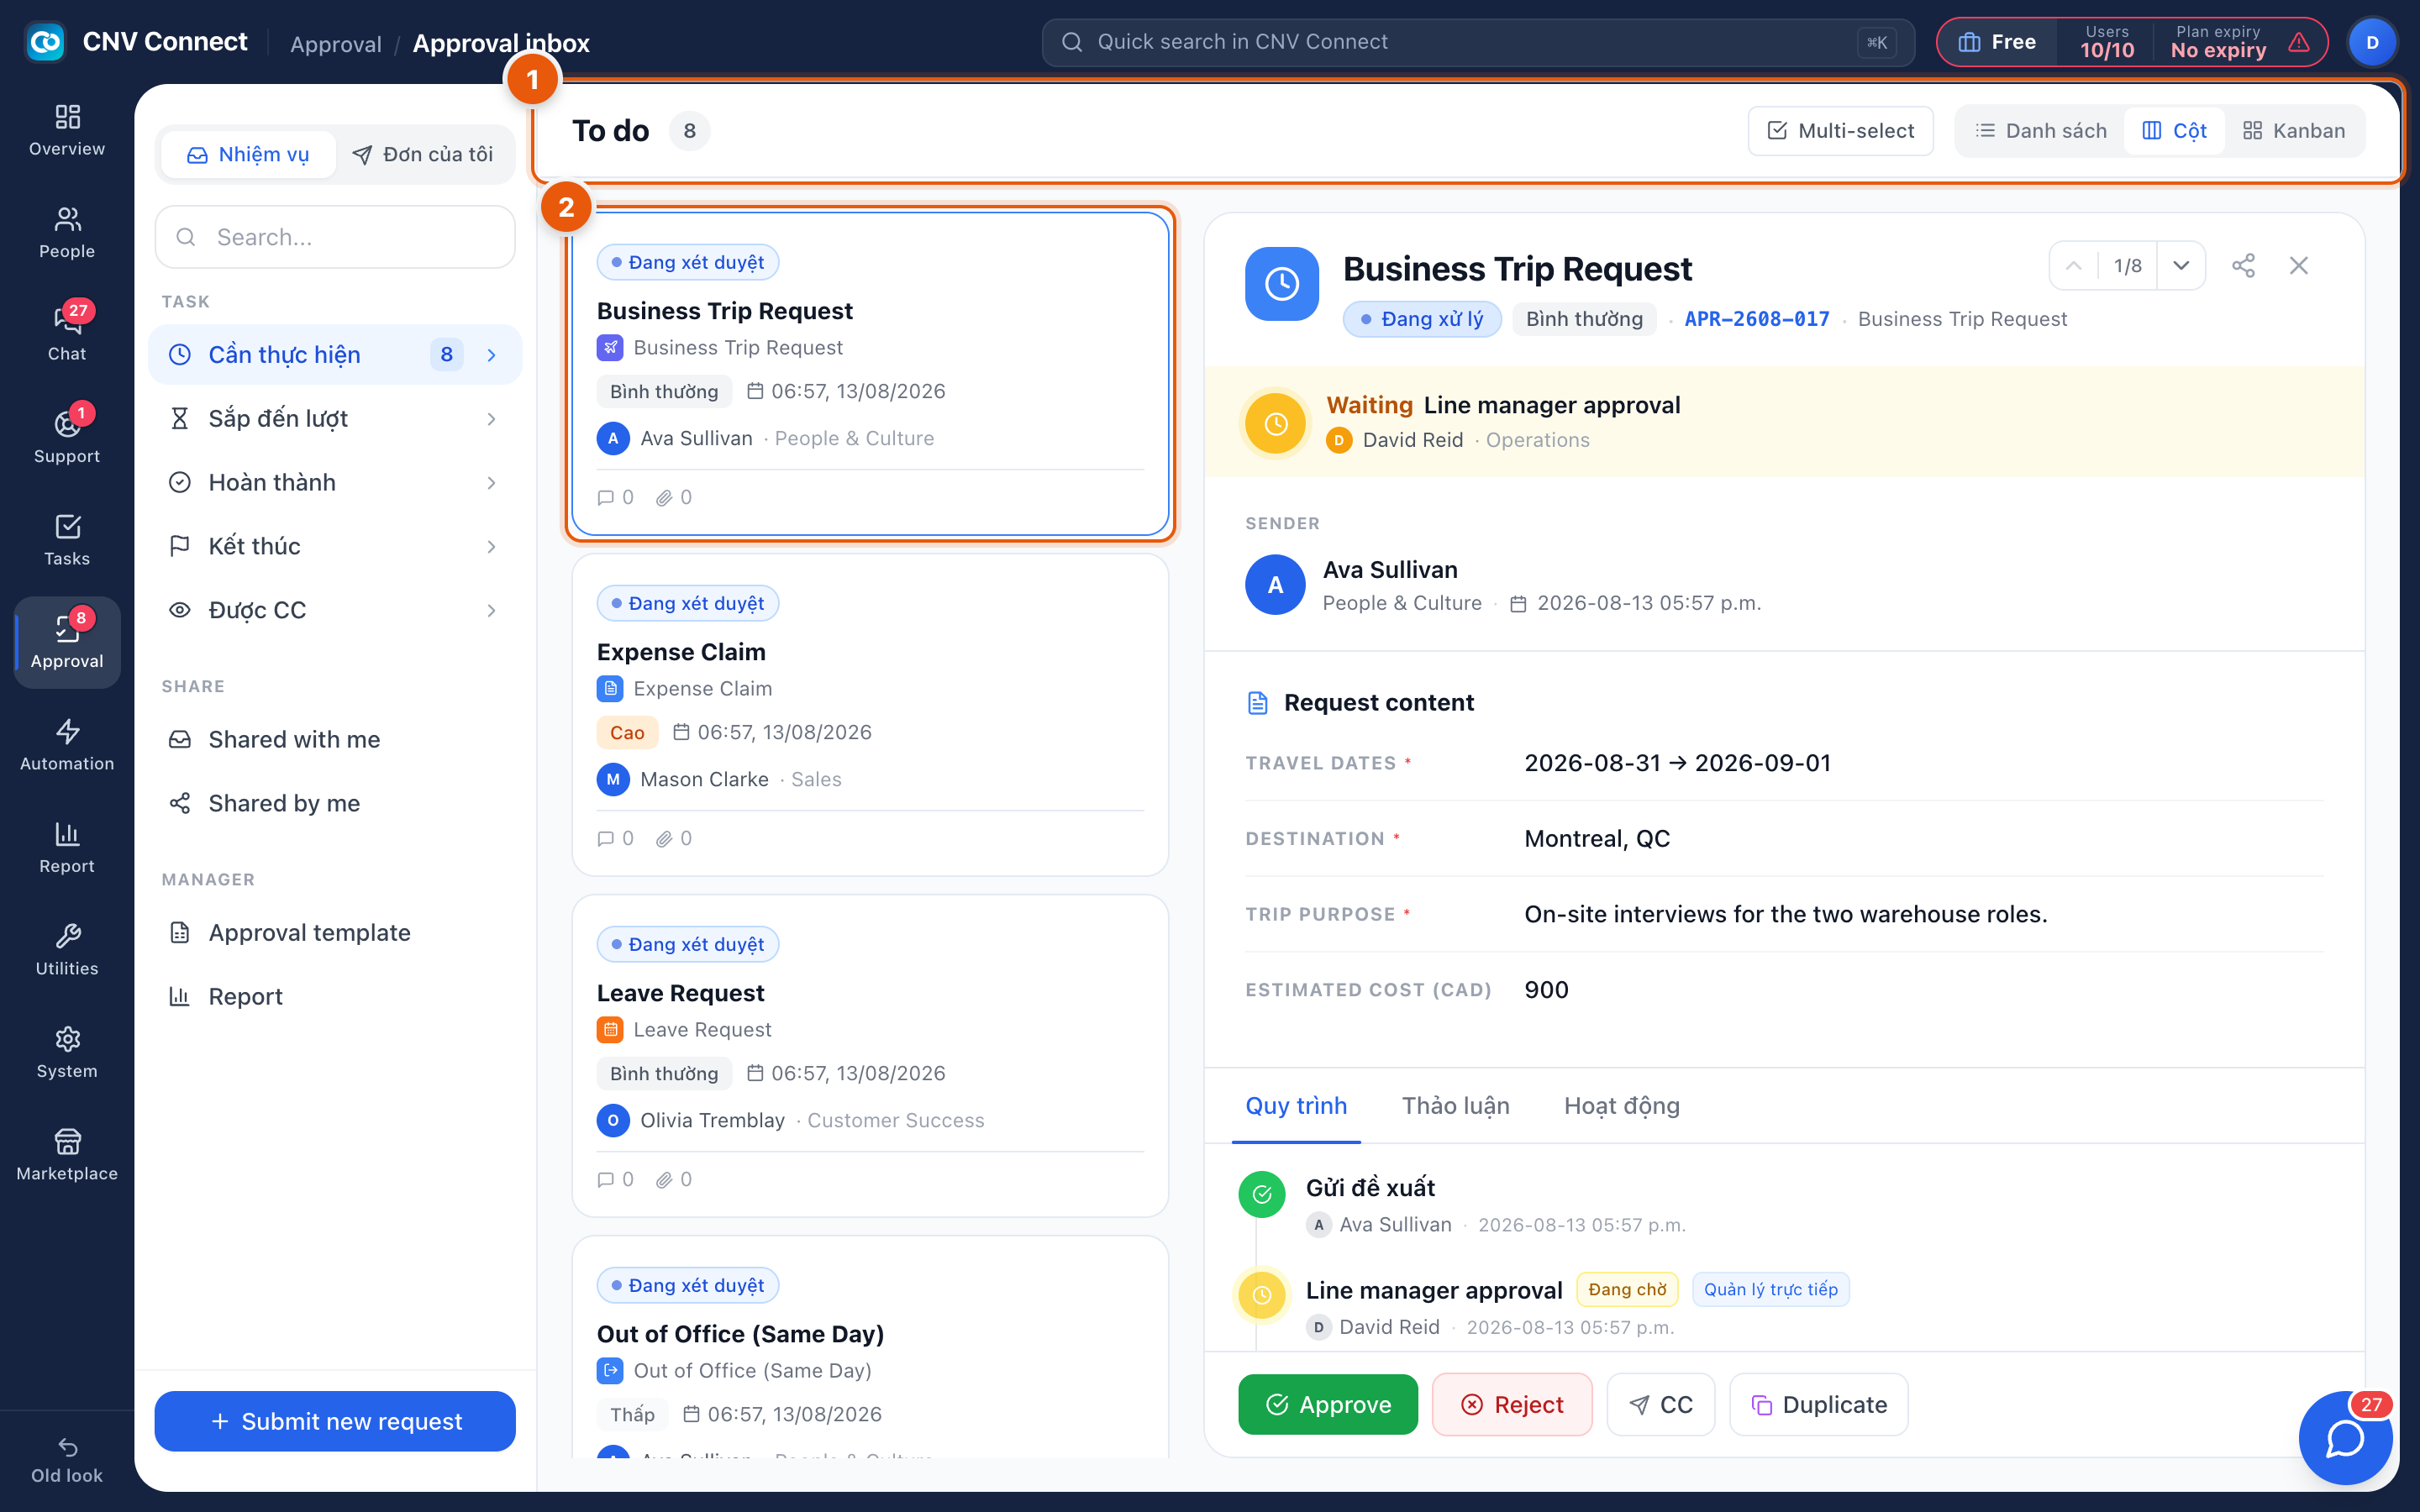2420x1512 pixels.
Task: Open the Approval sidebar icon
Action: 67,642
